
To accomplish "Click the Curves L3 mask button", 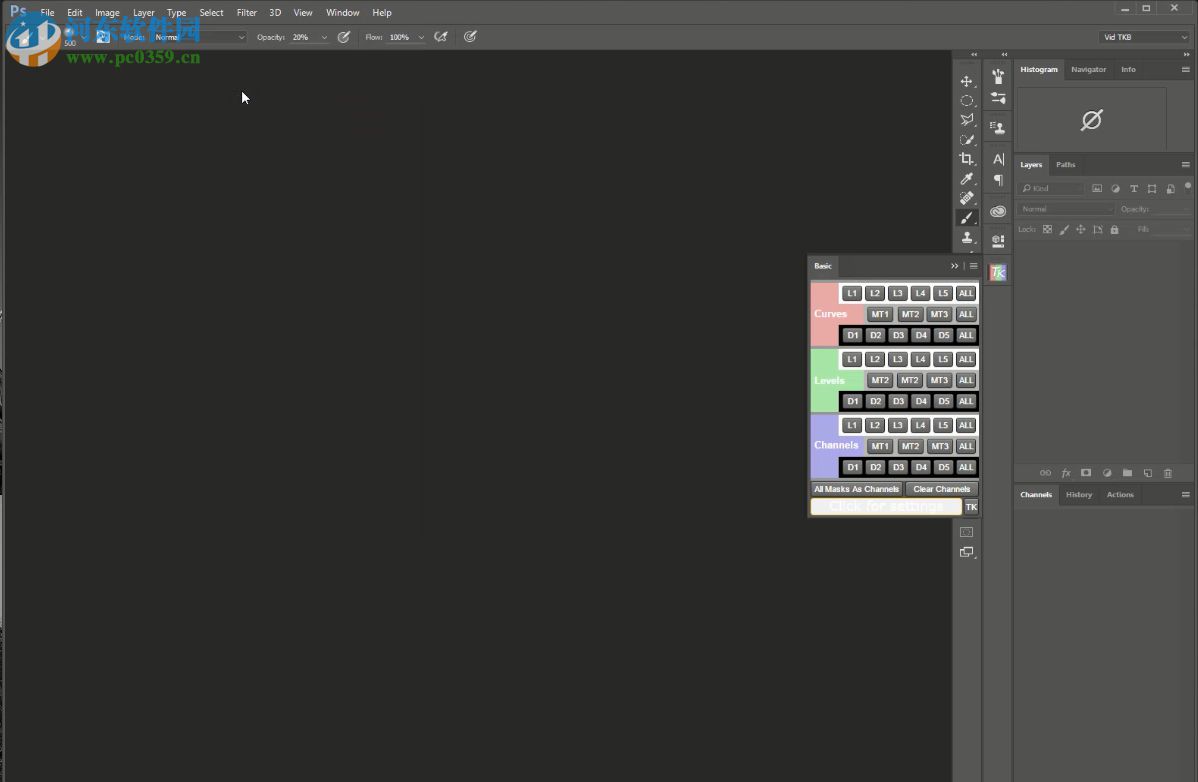I will click(x=897, y=293).
